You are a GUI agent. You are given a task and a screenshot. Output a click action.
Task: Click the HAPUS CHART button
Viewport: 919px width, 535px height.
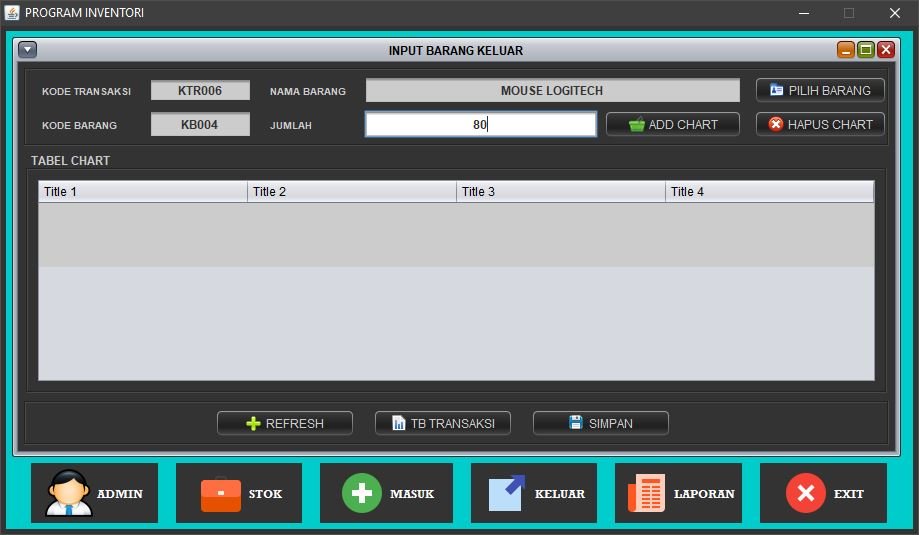coord(820,125)
